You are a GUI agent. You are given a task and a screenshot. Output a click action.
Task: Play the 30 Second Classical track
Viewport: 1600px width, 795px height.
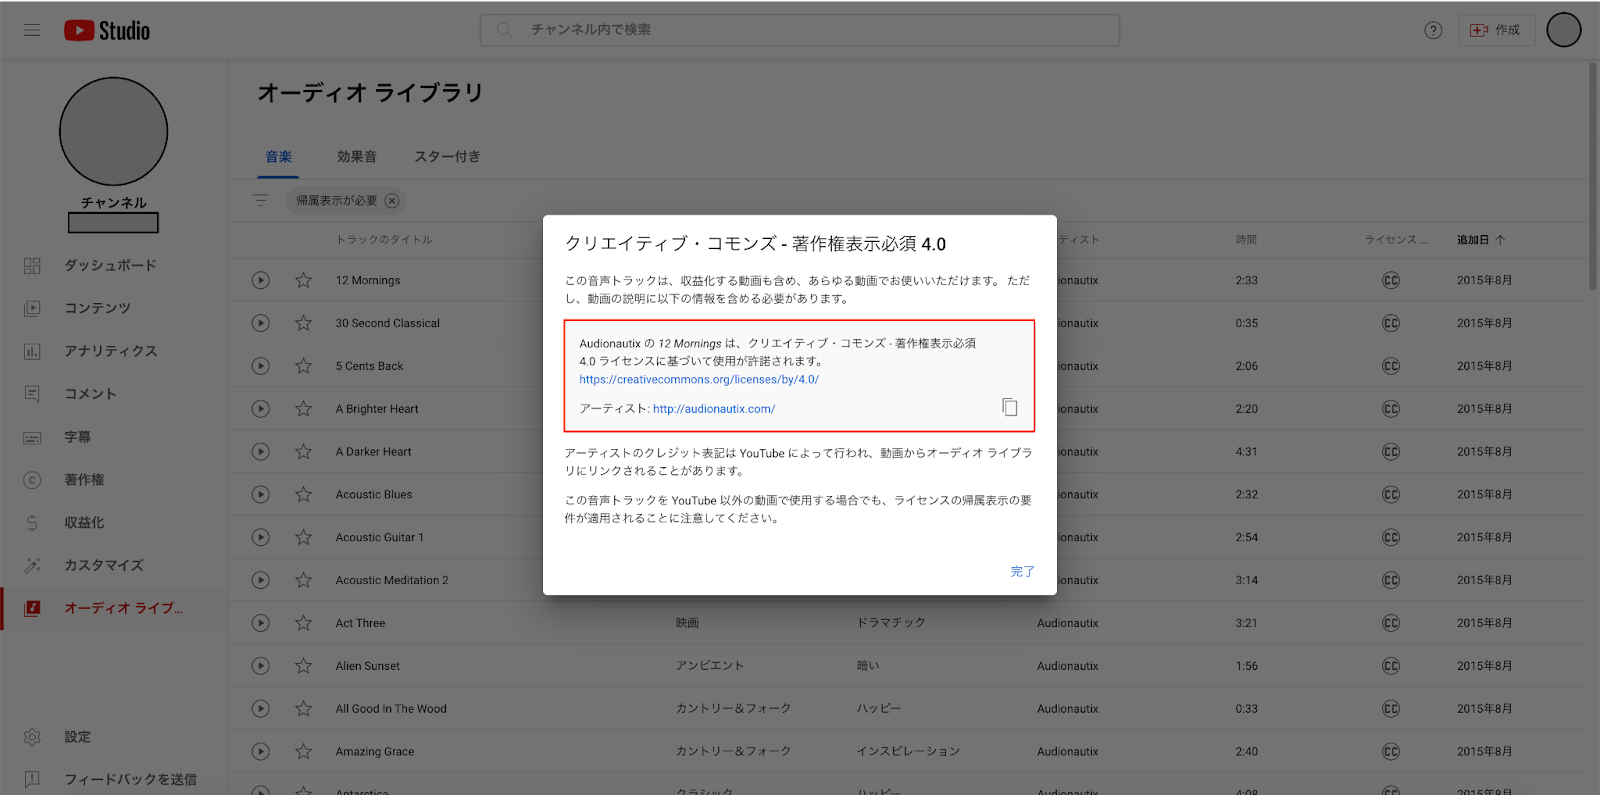(260, 323)
